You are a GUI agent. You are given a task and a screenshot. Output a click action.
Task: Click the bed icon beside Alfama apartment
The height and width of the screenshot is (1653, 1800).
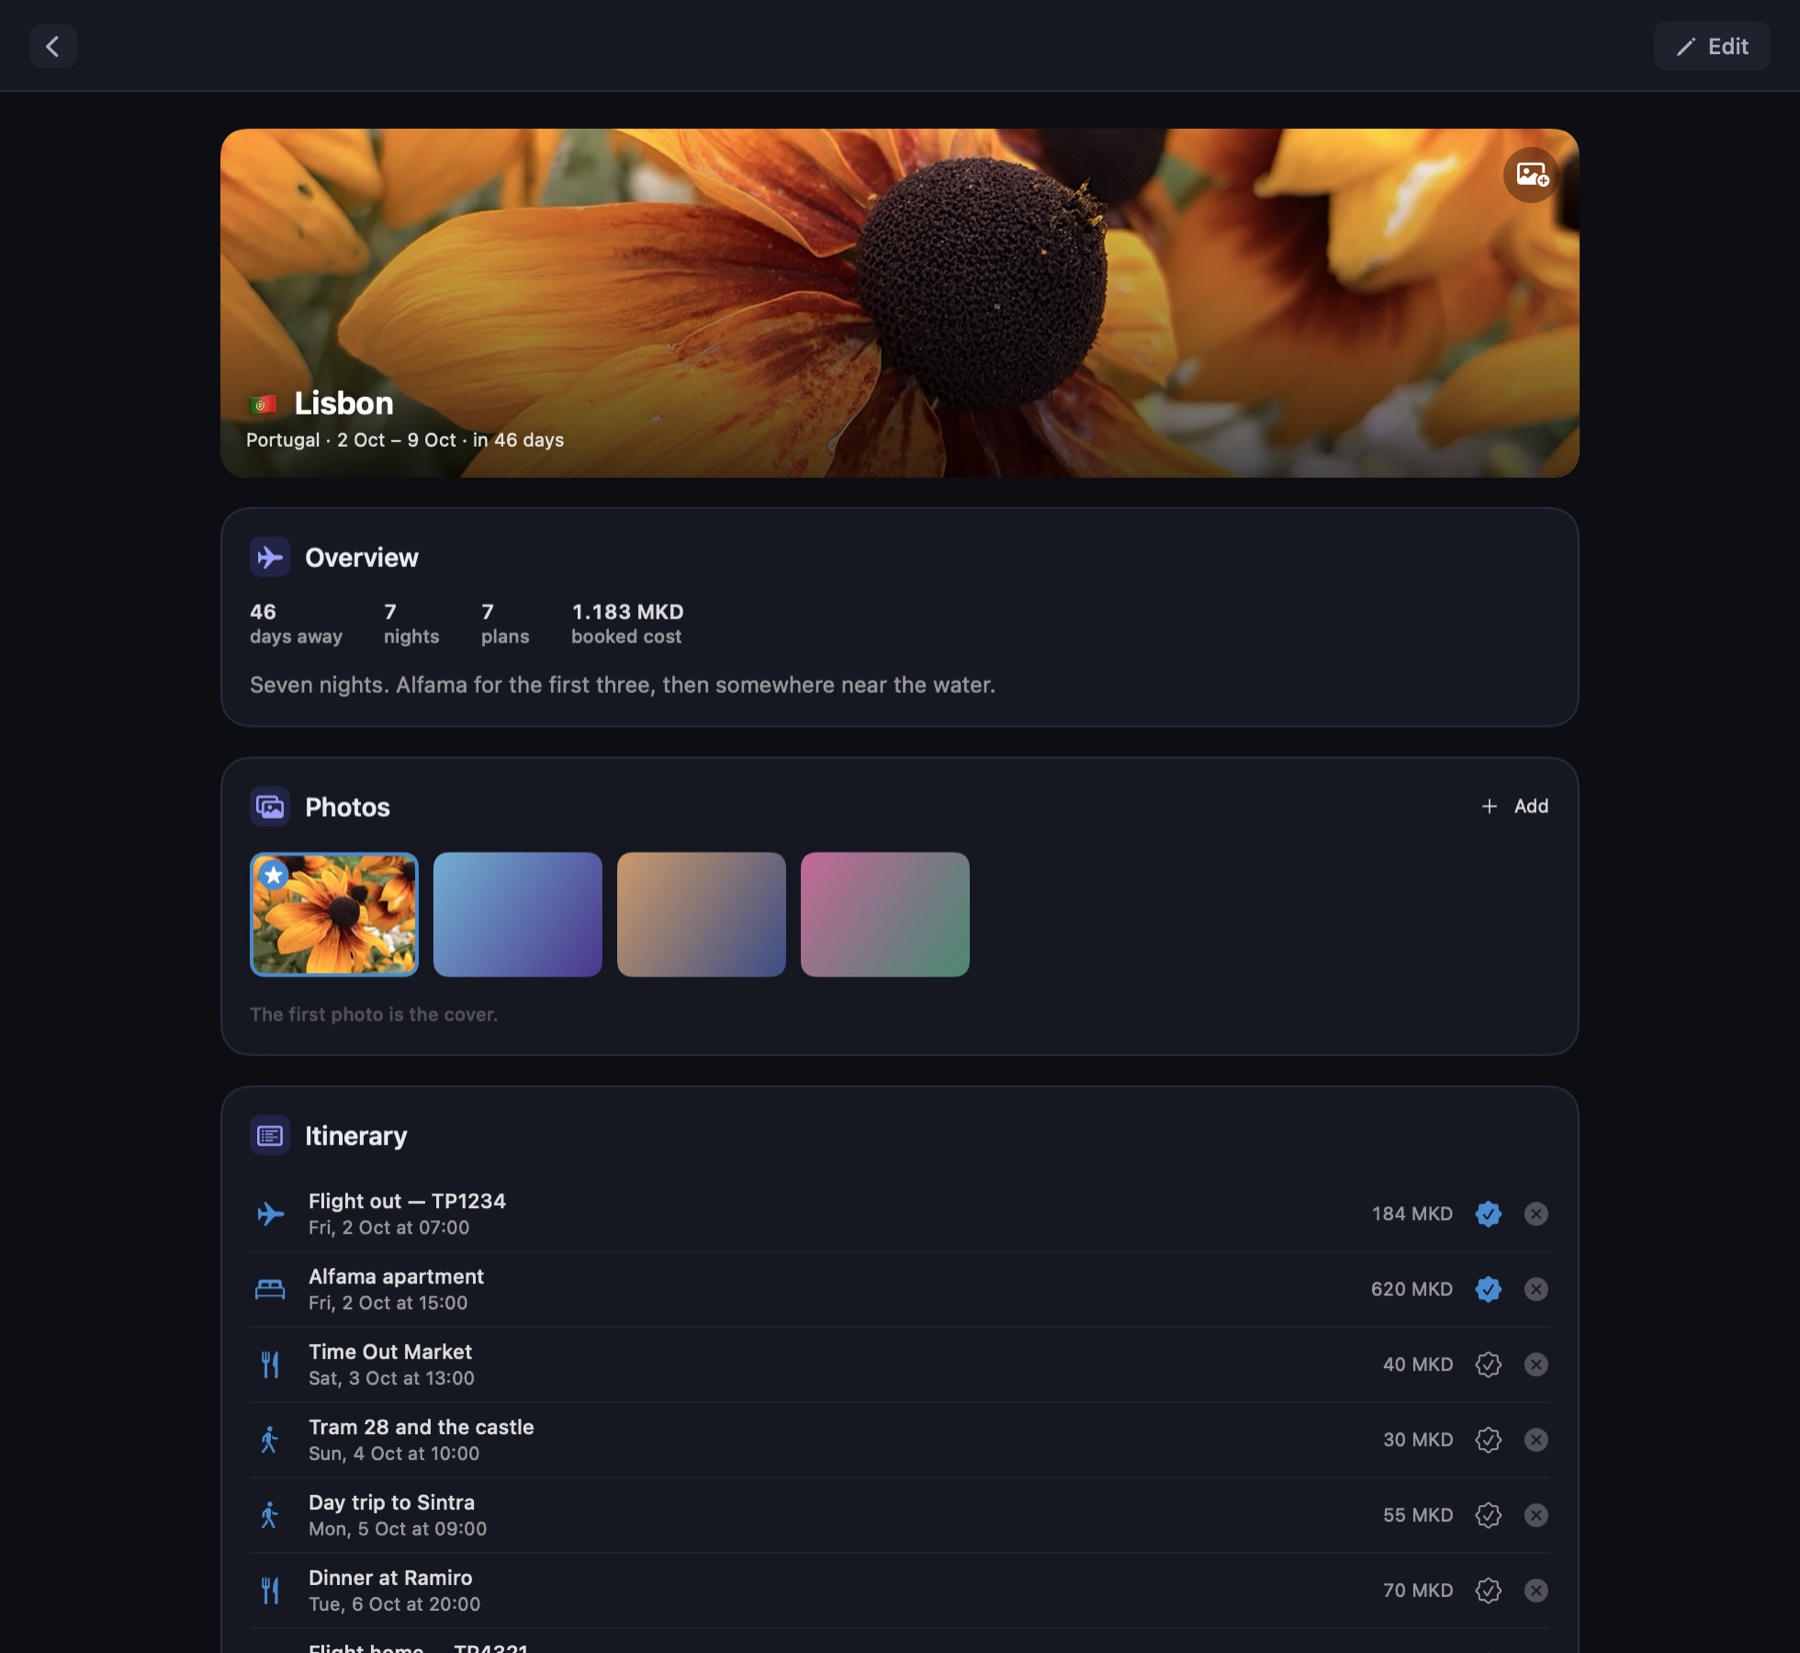coord(270,1289)
